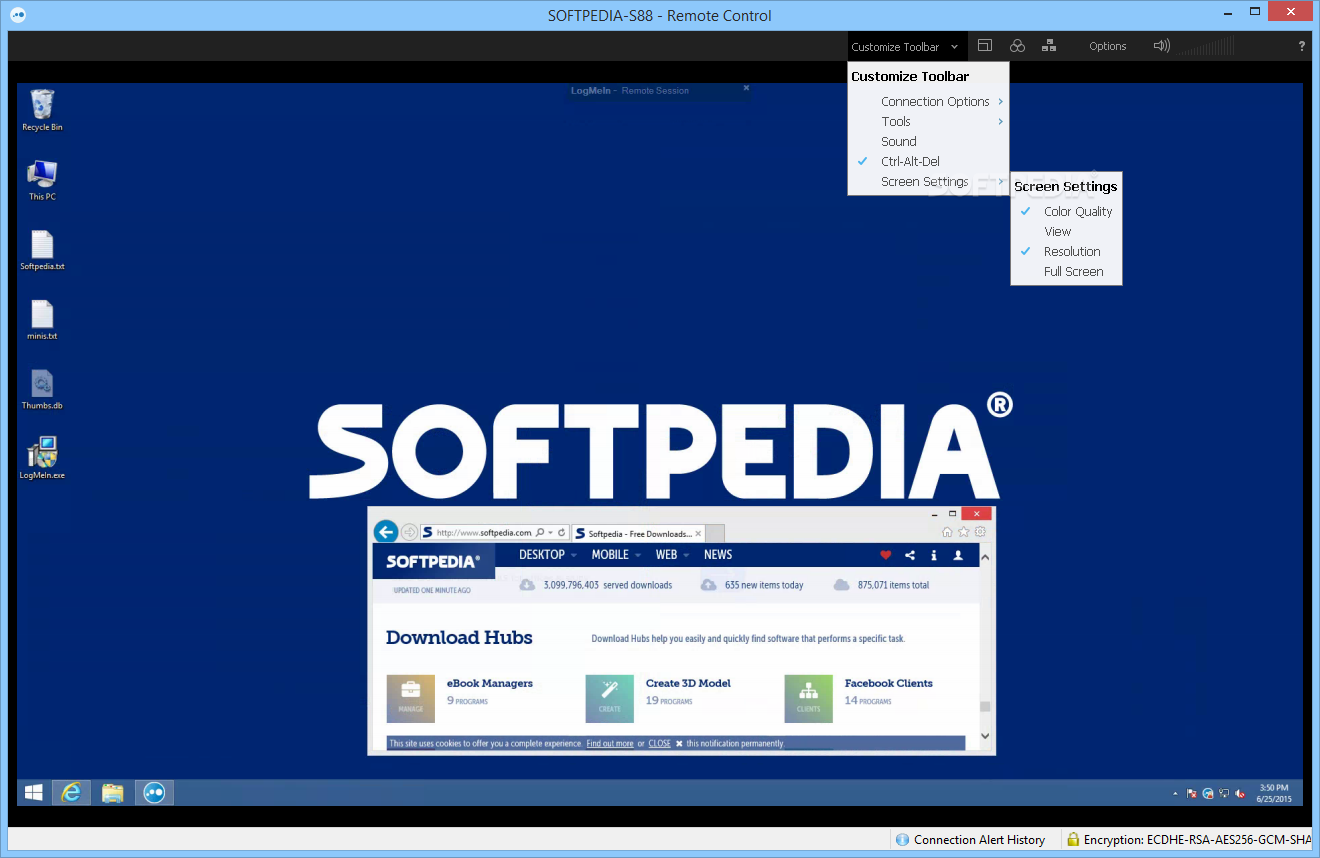Screen dimensions: 1320x858
Task: Click the network monitors icon in toolbar
Action: pos(1049,46)
